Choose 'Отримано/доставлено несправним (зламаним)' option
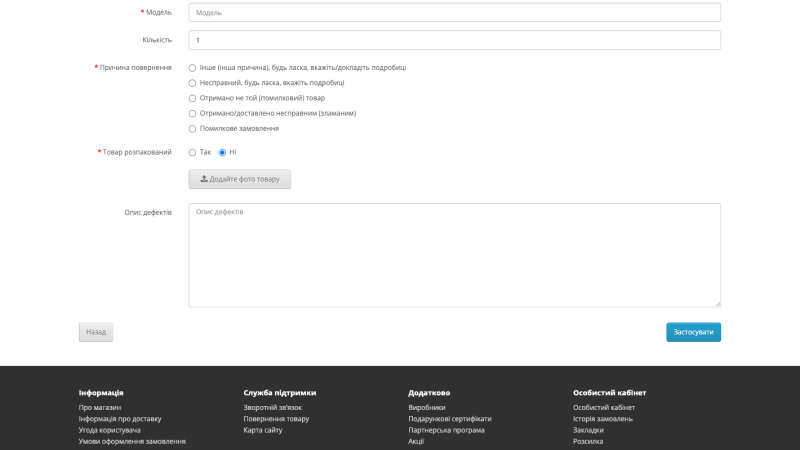 (192, 114)
